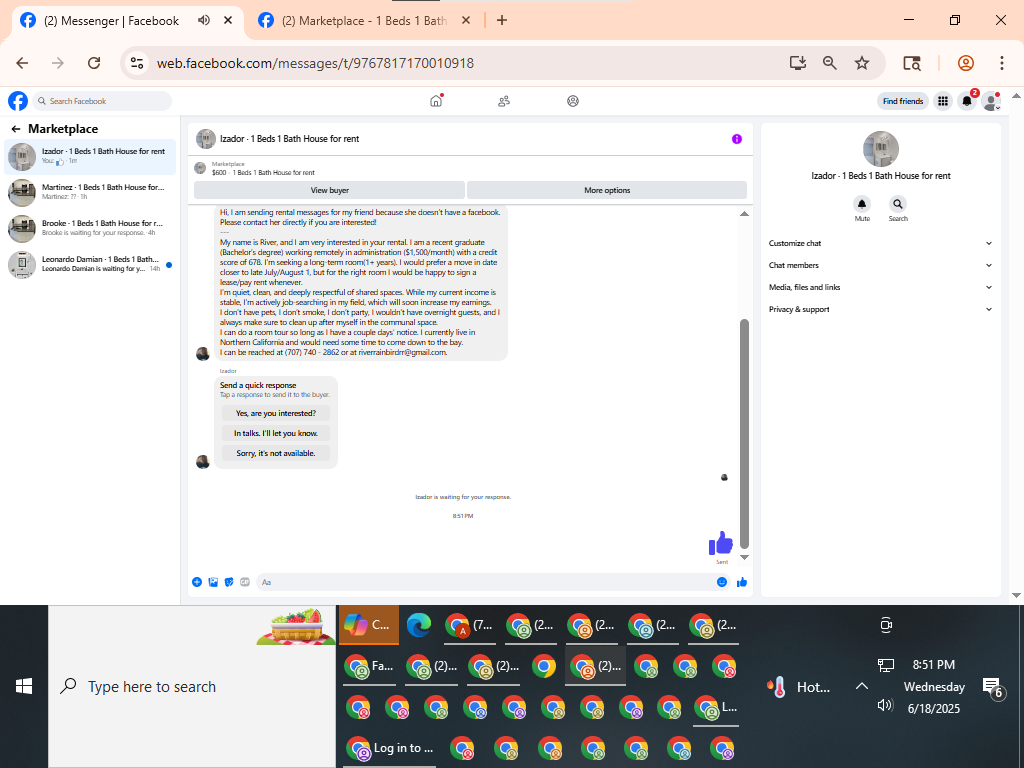Open the Friends icon in top navigation
Image resolution: width=1024 pixels, height=768 pixels.
[504, 101]
